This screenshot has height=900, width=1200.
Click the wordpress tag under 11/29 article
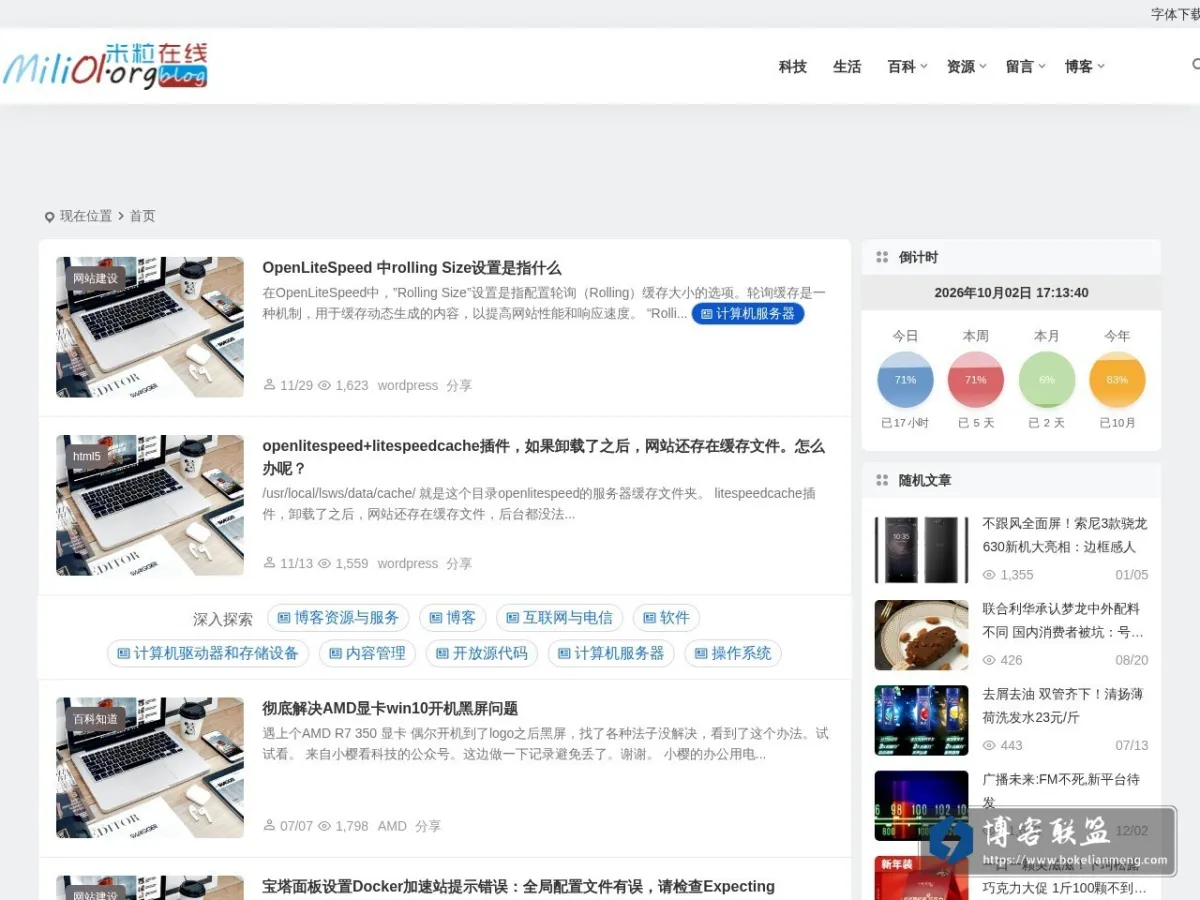(408, 385)
